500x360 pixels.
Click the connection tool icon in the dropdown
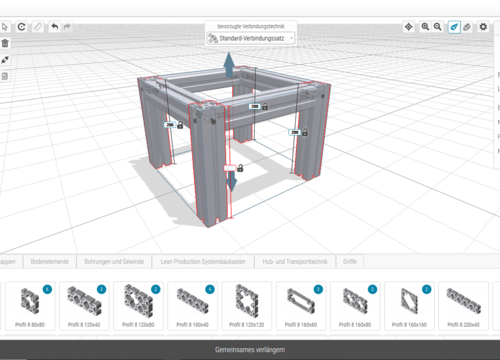pos(213,38)
